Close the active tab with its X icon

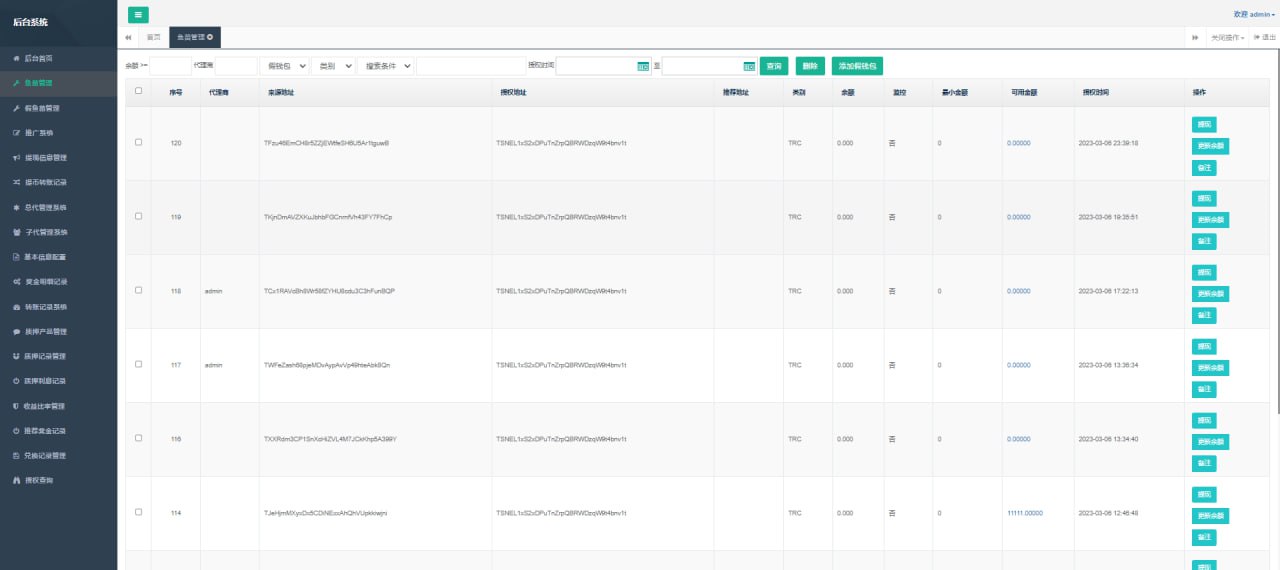[210, 37]
